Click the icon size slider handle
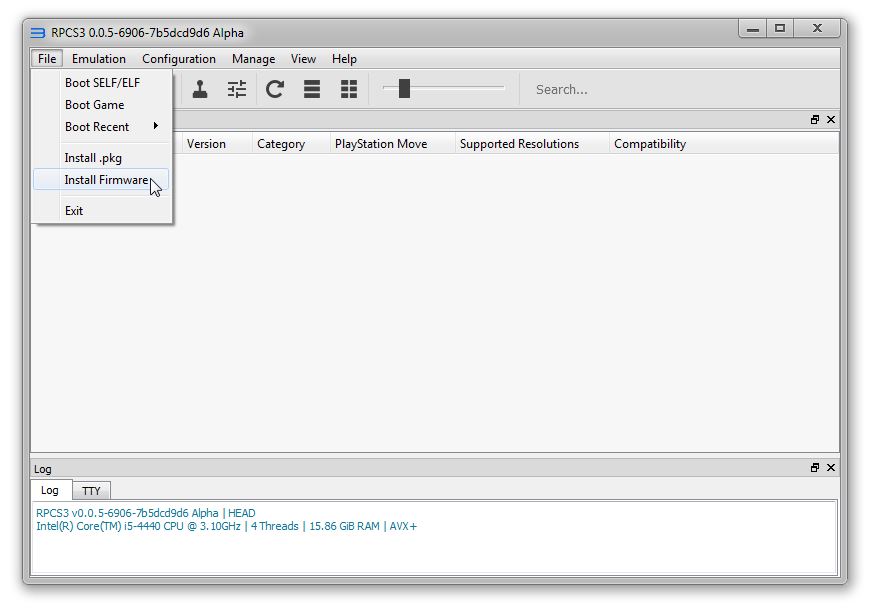This screenshot has height=612, width=873. (x=404, y=88)
